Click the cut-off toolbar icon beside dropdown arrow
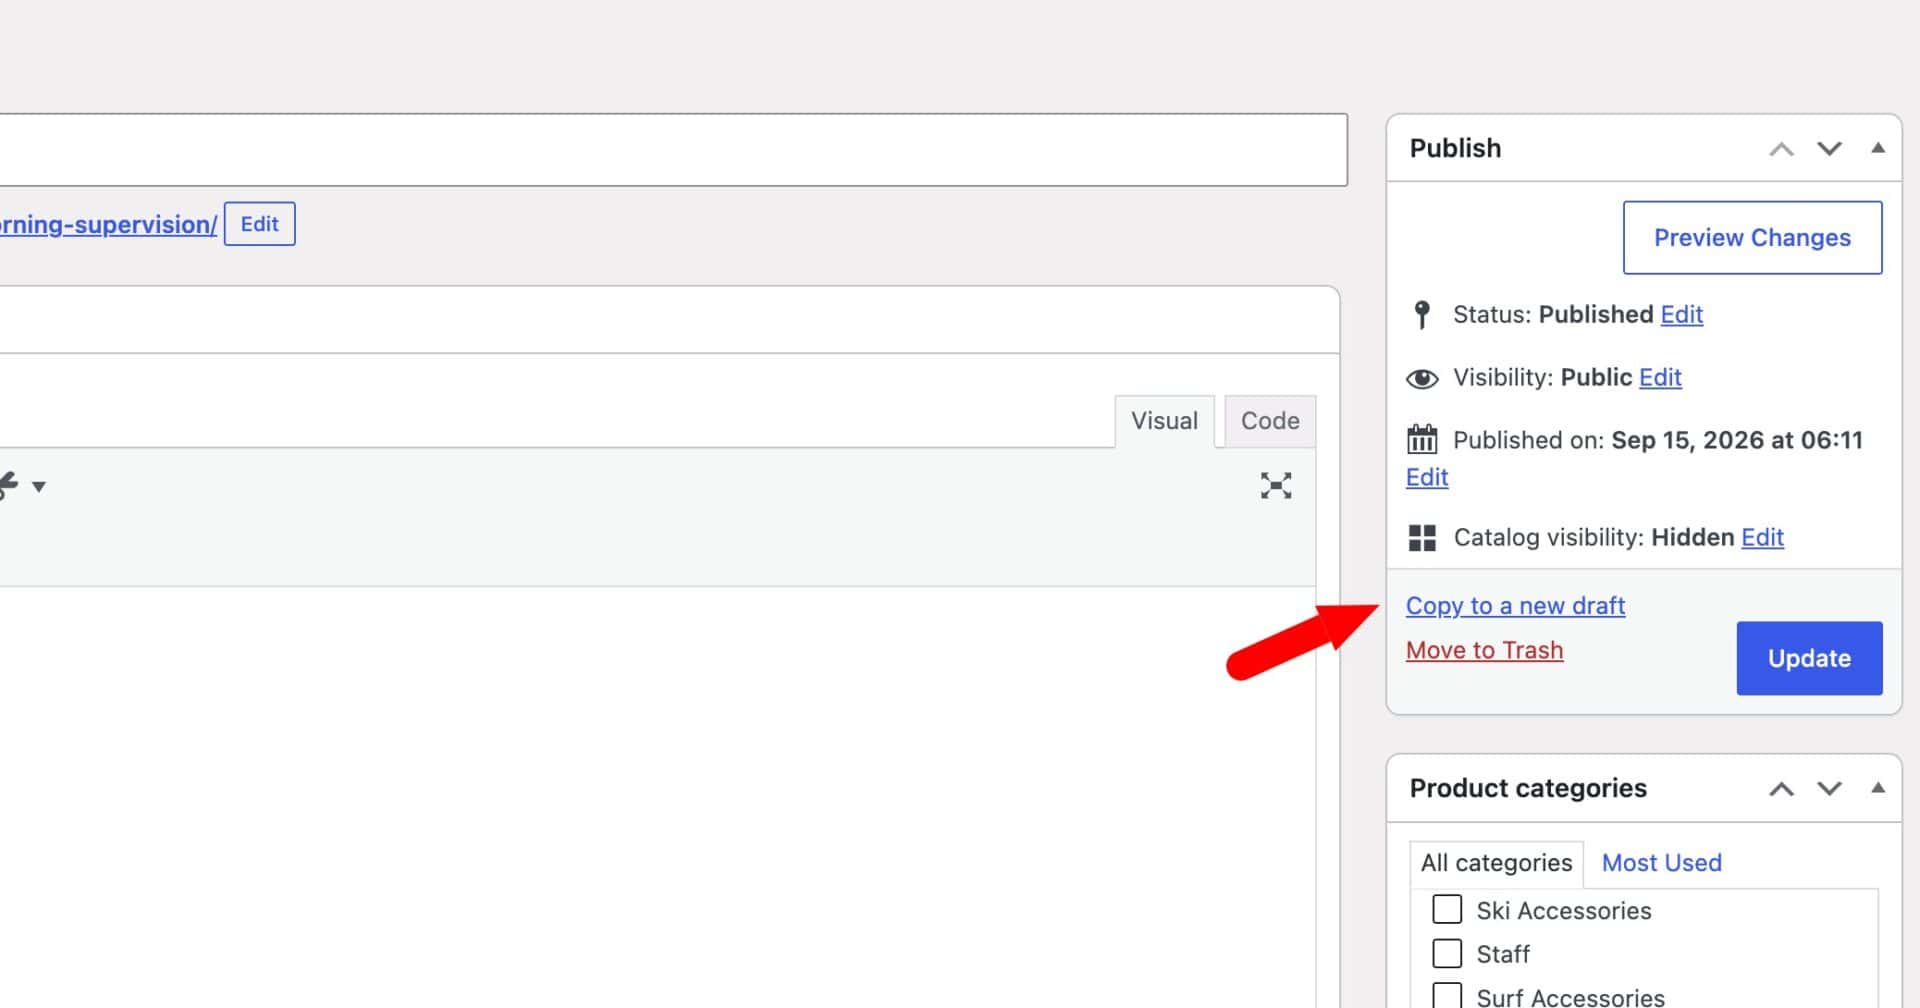The image size is (1920, 1008). 9,486
